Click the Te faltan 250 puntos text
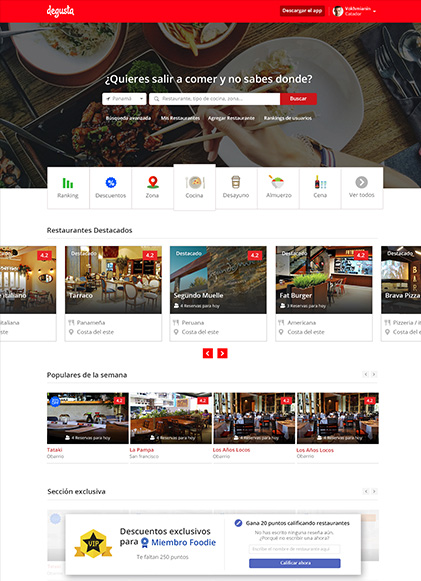The image size is (421, 581). pos(162,557)
